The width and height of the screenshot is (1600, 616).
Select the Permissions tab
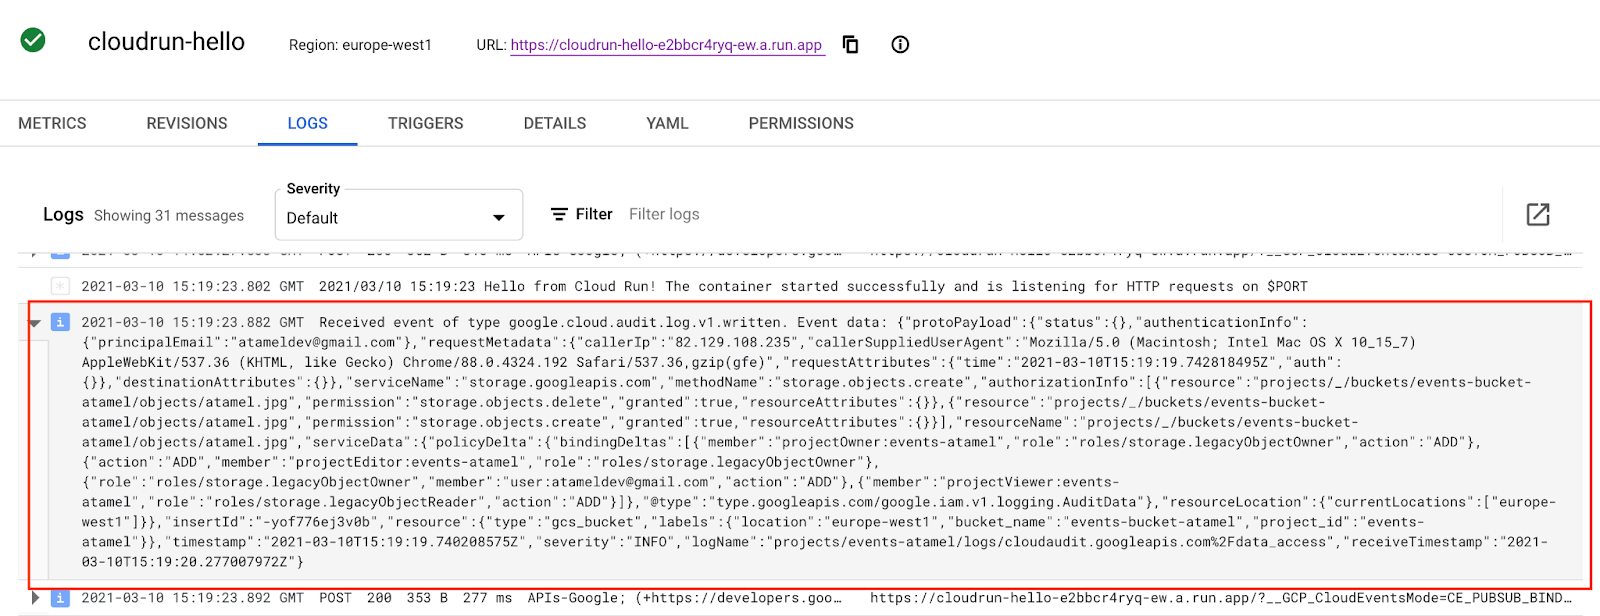801,123
